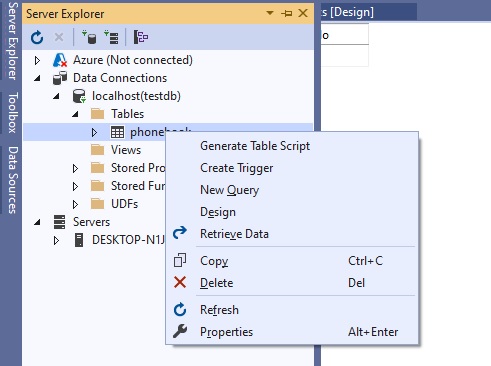Click the tree-diagram icon in Server Explorer toolbar

click(x=141, y=37)
